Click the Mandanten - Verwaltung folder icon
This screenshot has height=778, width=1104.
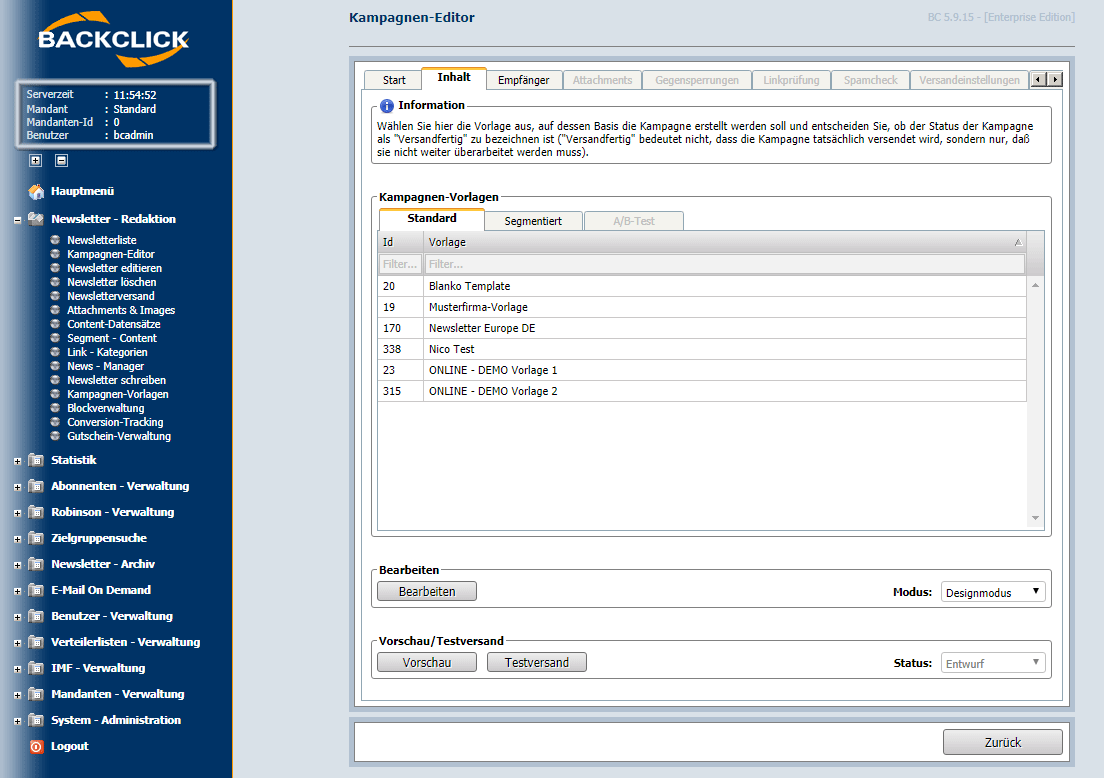38,694
